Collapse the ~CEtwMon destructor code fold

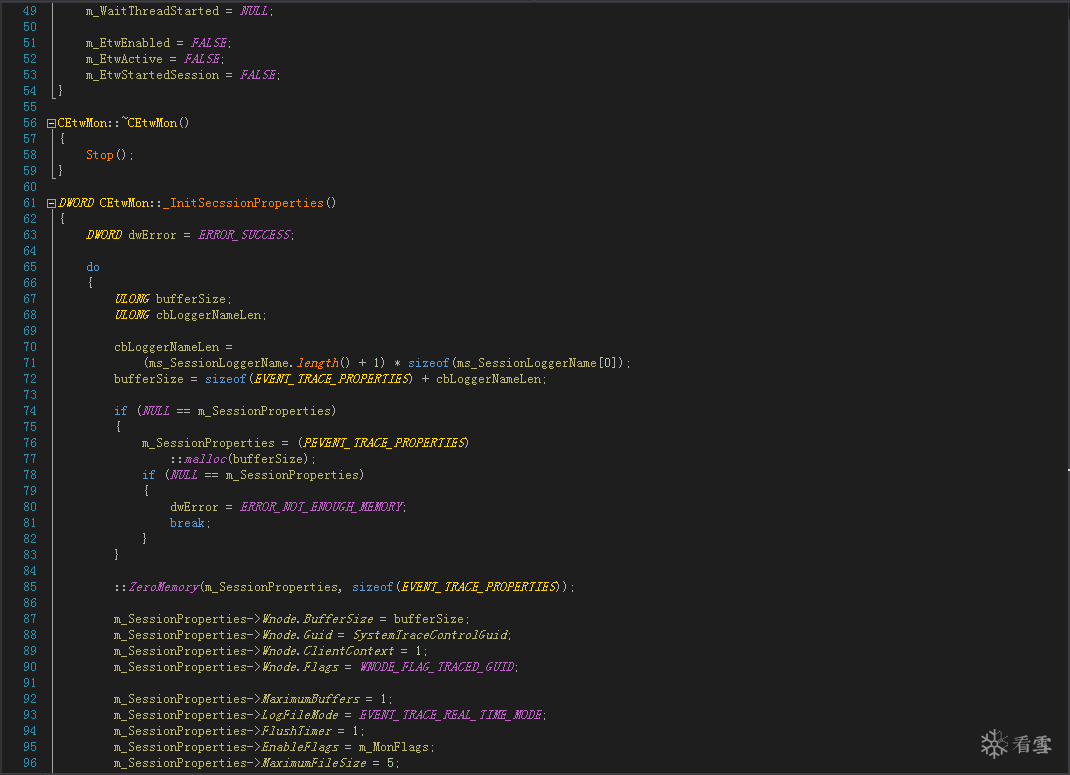(x=51, y=123)
